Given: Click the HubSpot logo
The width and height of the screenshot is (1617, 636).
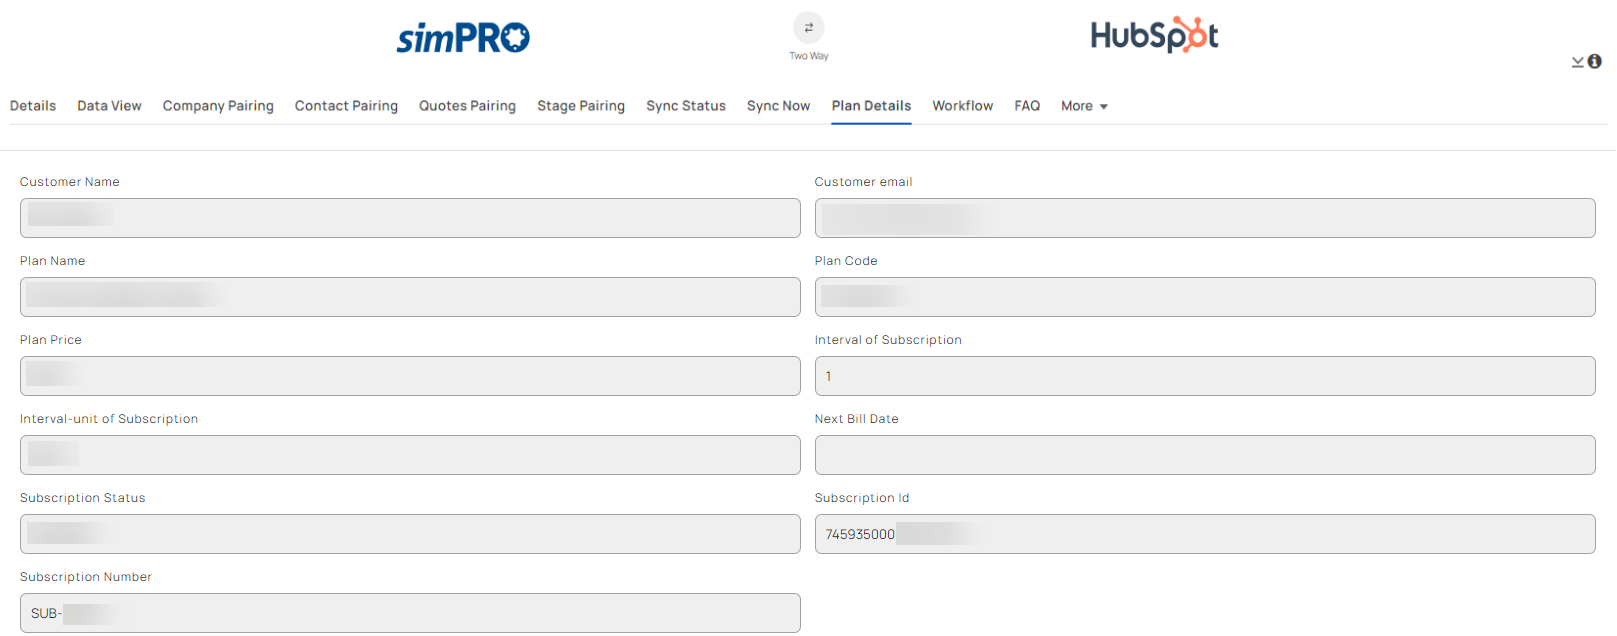Looking at the screenshot, I should pyautogui.click(x=1154, y=35).
